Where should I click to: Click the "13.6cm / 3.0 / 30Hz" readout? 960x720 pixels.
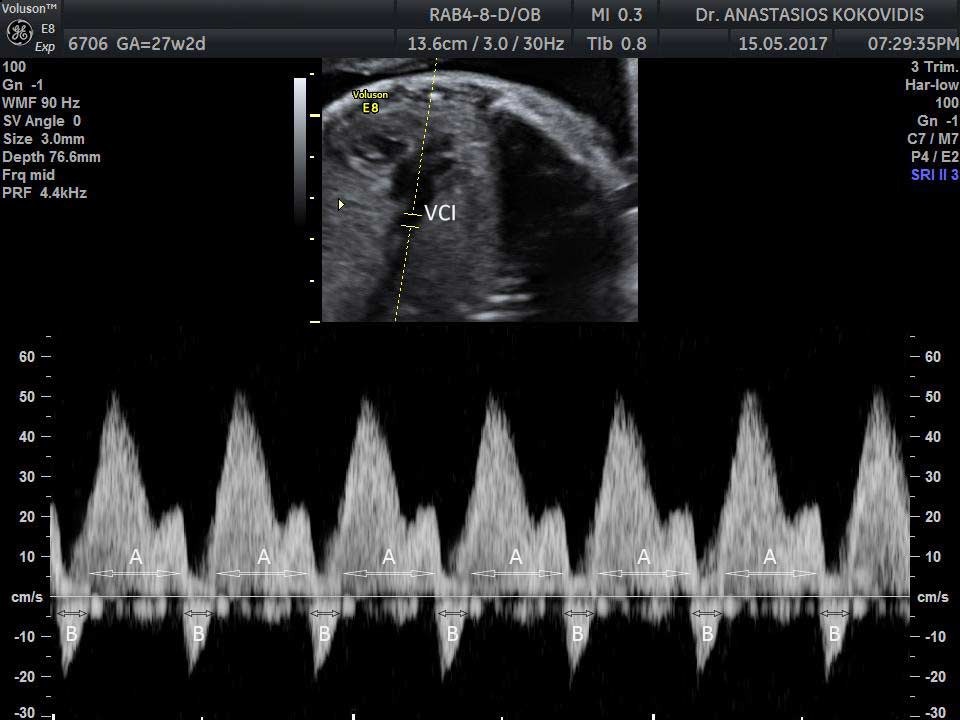click(486, 44)
